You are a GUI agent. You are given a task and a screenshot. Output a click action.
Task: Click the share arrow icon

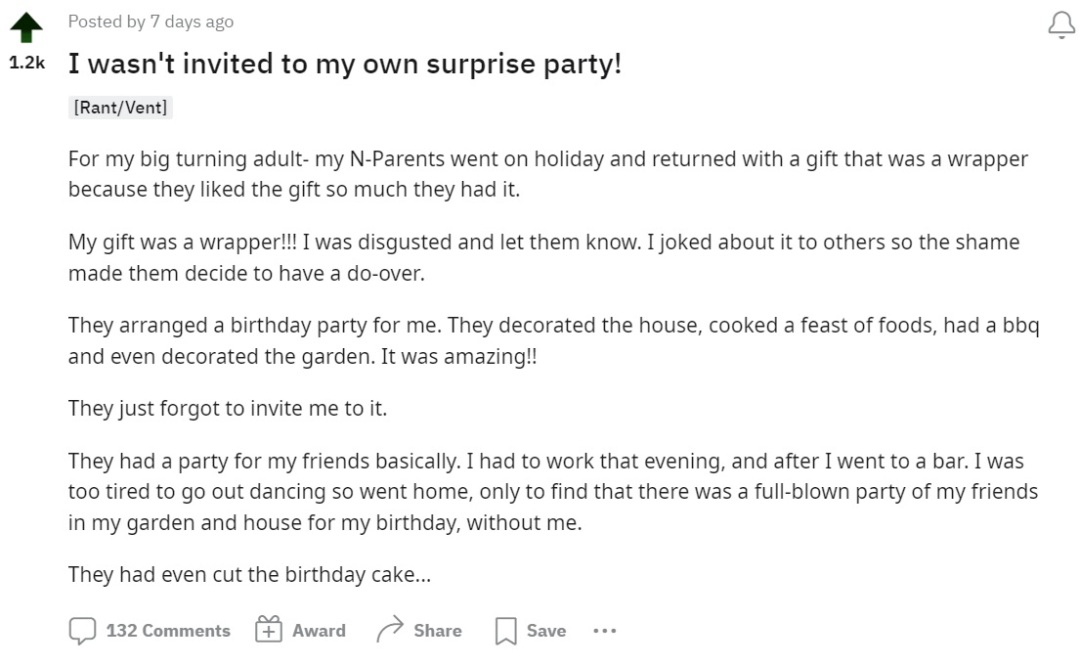[x=389, y=630]
